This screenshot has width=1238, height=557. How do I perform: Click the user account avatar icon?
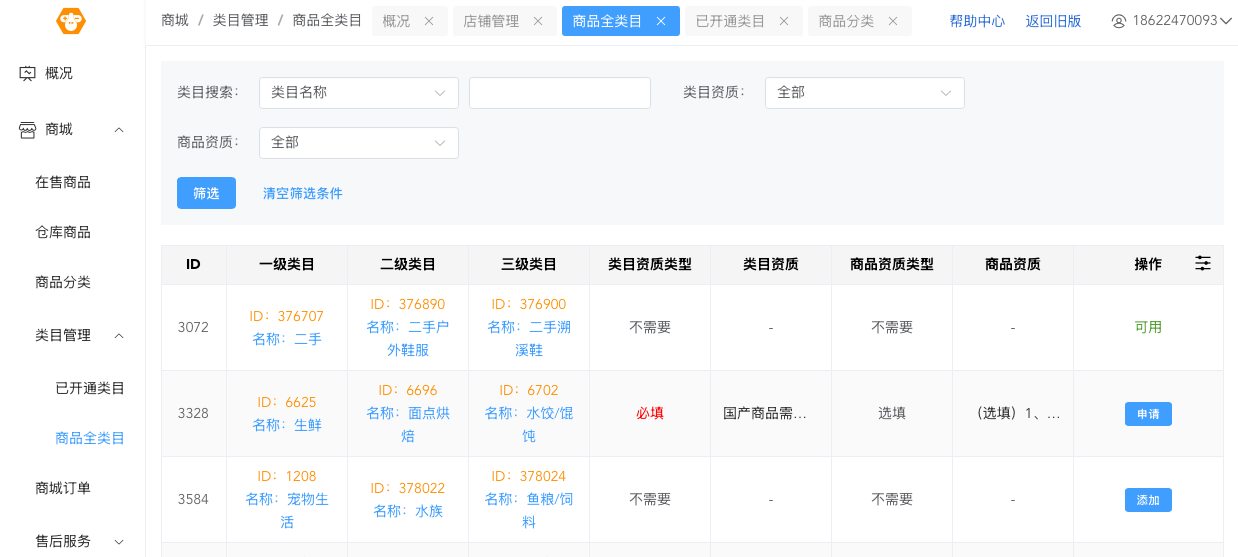tap(1119, 21)
